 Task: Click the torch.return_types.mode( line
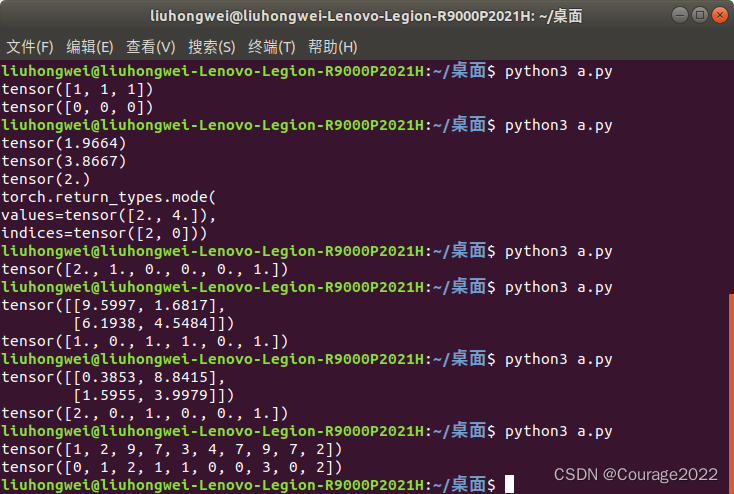pos(109,197)
